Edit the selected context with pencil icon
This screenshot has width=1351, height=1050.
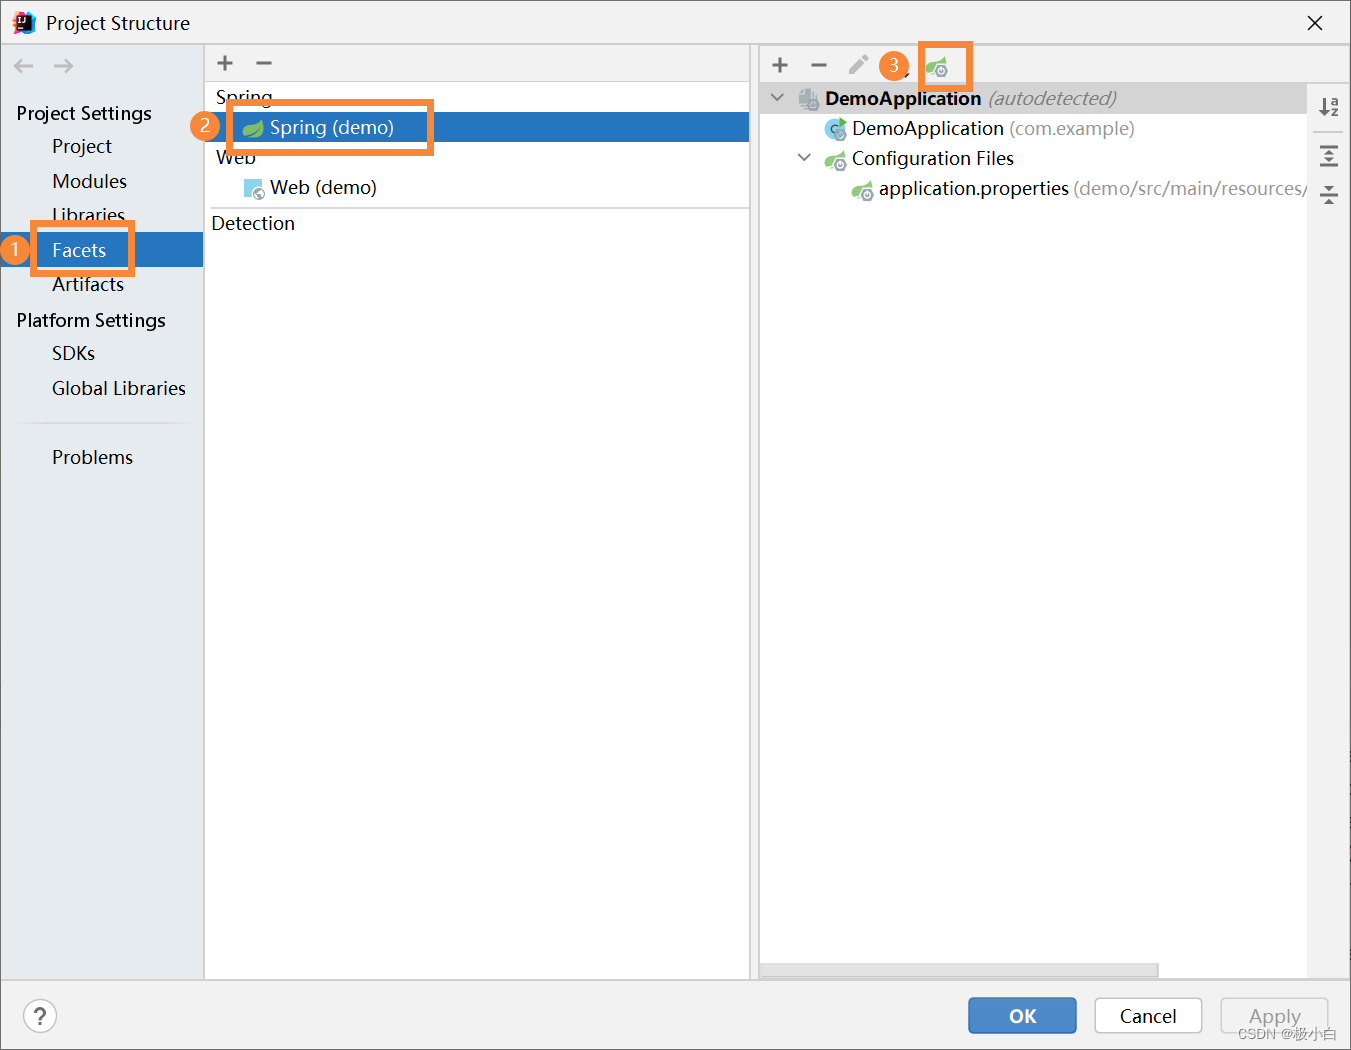(858, 65)
